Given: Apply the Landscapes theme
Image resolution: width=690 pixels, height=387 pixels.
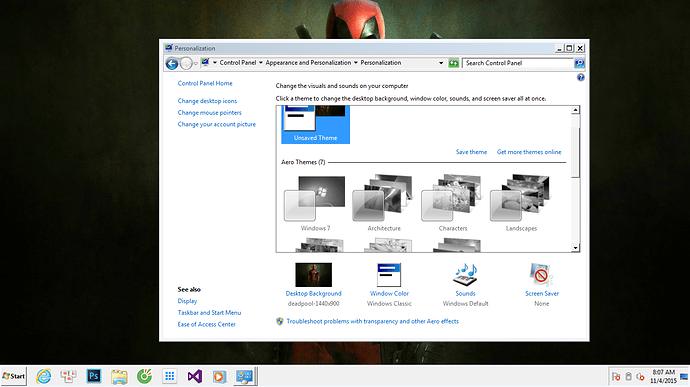Looking at the screenshot, I should click(x=521, y=204).
